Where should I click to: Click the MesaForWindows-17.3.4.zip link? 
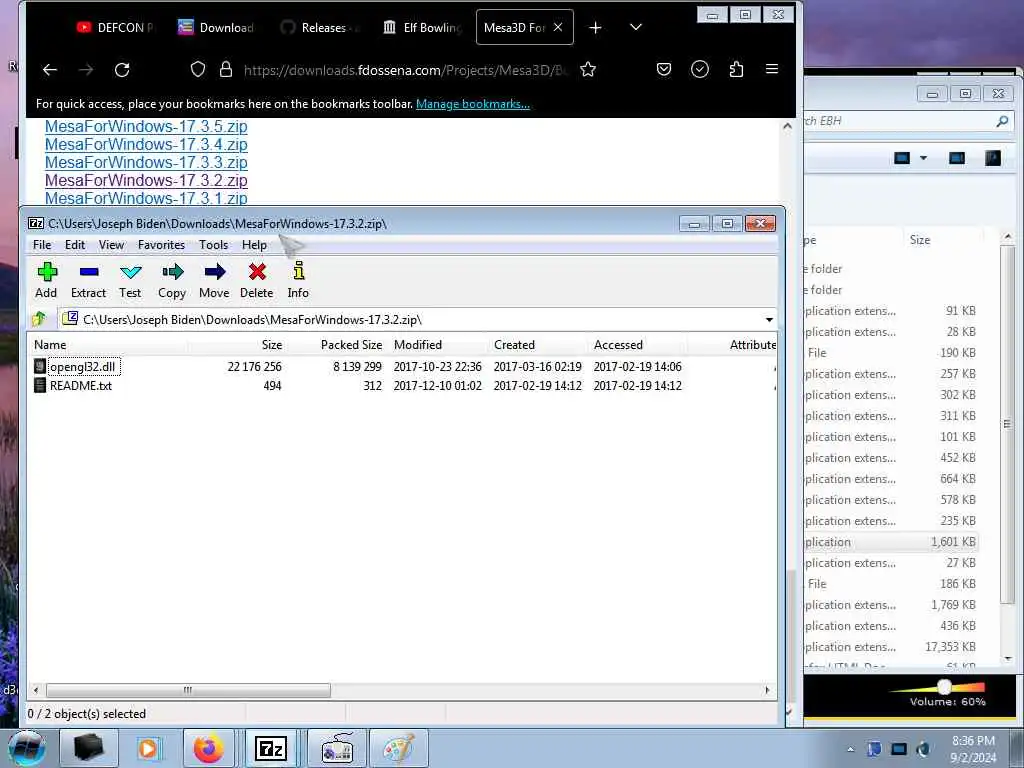(x=146, y=144)
